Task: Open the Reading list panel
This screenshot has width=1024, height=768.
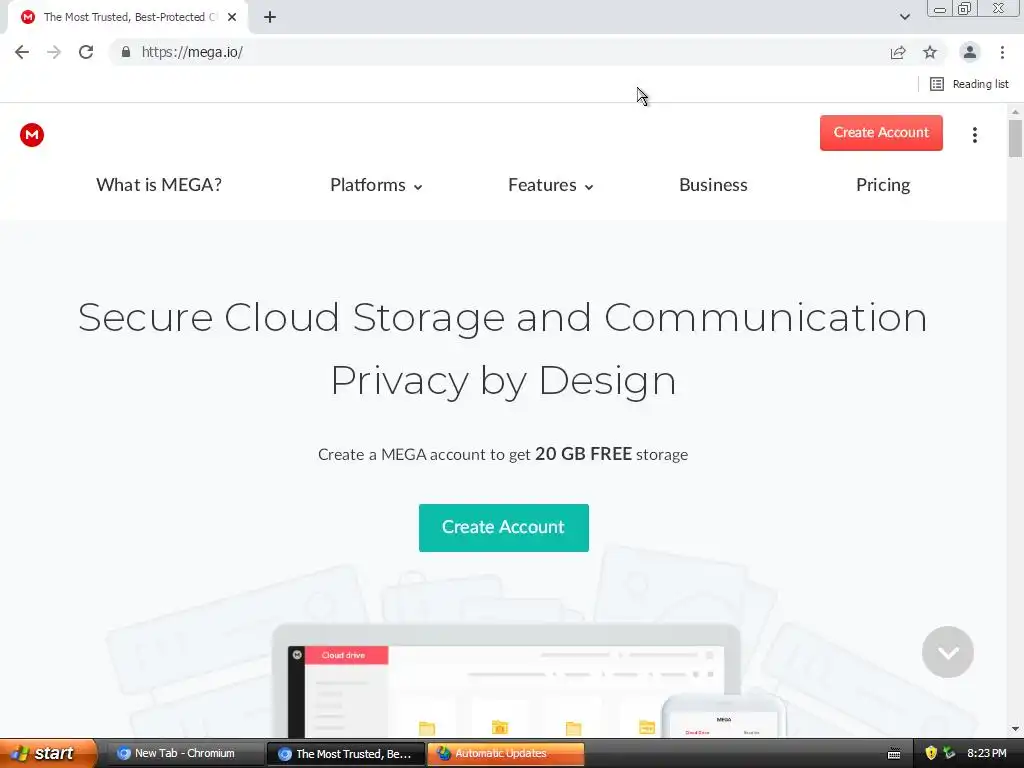Action: [968, 84]
